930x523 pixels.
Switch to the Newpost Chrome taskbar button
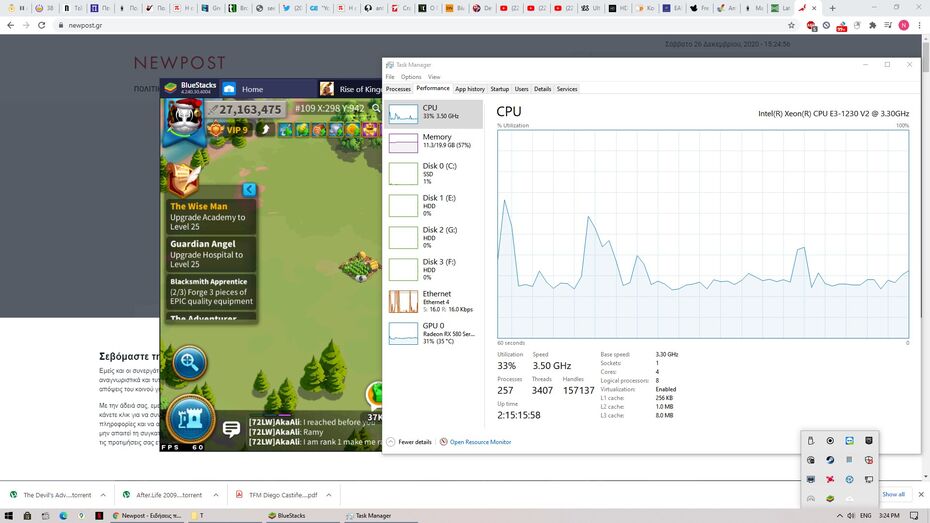point(147,516)
